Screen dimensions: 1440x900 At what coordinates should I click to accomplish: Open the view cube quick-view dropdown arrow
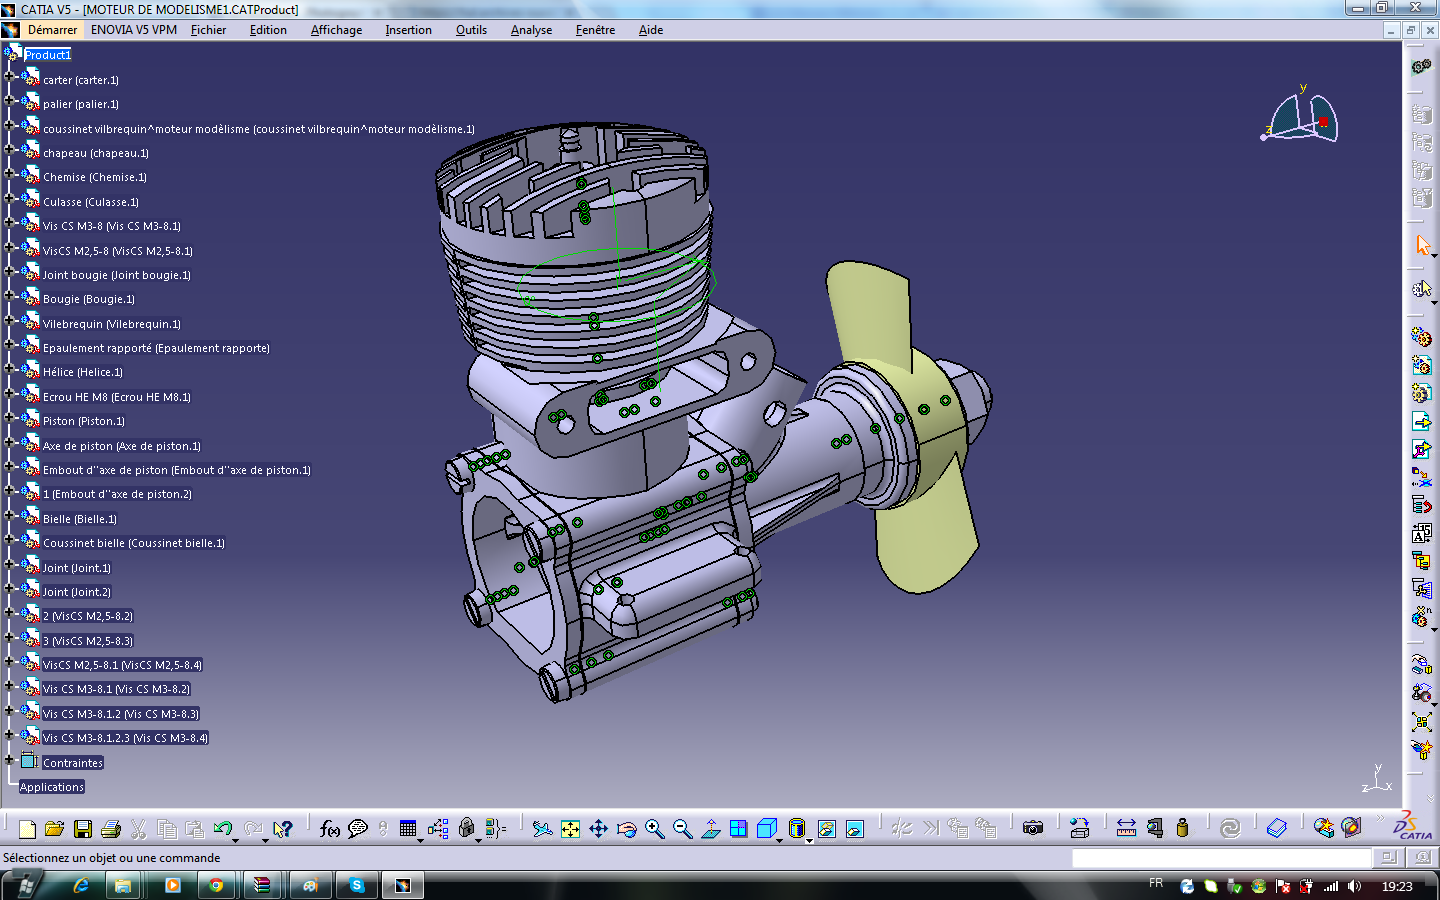[780, 840]
